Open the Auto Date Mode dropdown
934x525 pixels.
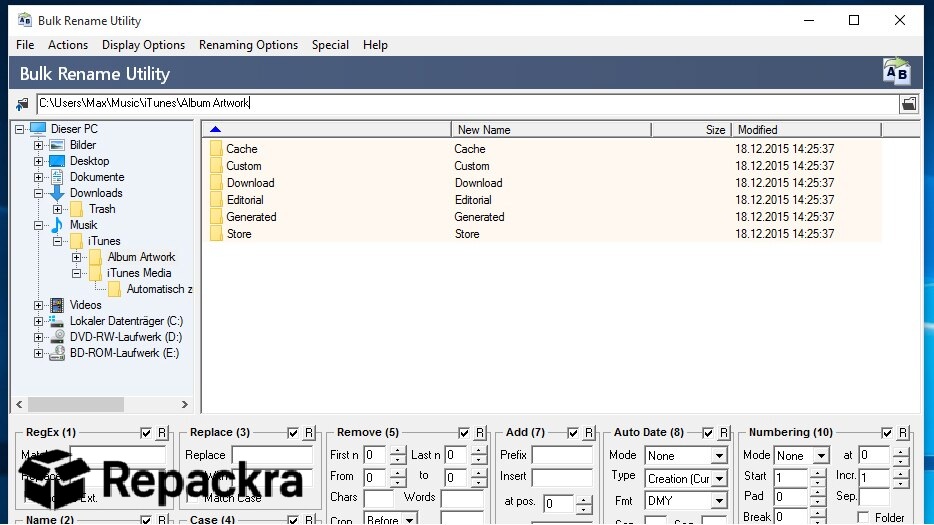(720, 456)
